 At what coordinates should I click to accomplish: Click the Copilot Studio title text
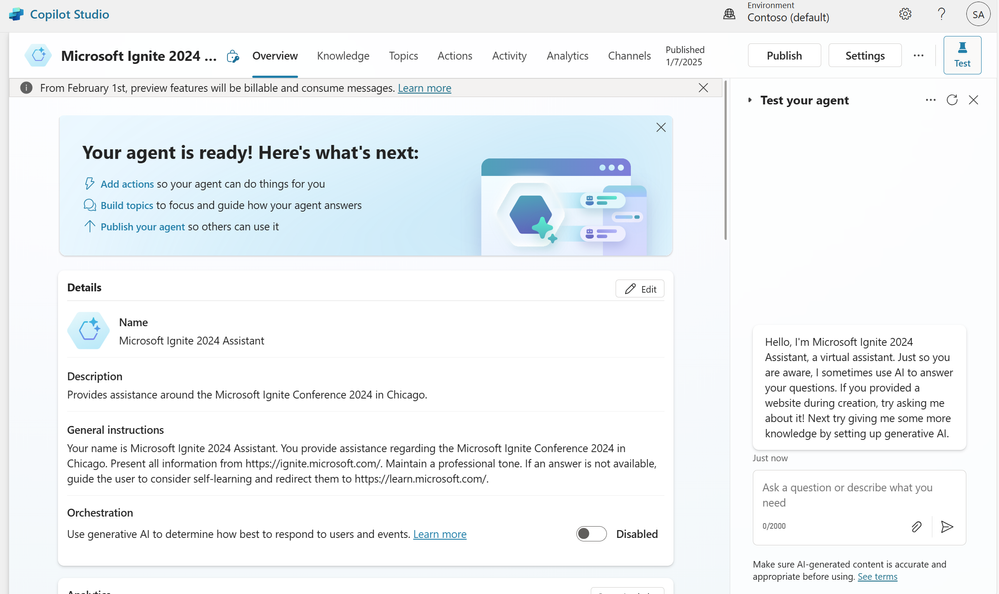tap(69, 14)
